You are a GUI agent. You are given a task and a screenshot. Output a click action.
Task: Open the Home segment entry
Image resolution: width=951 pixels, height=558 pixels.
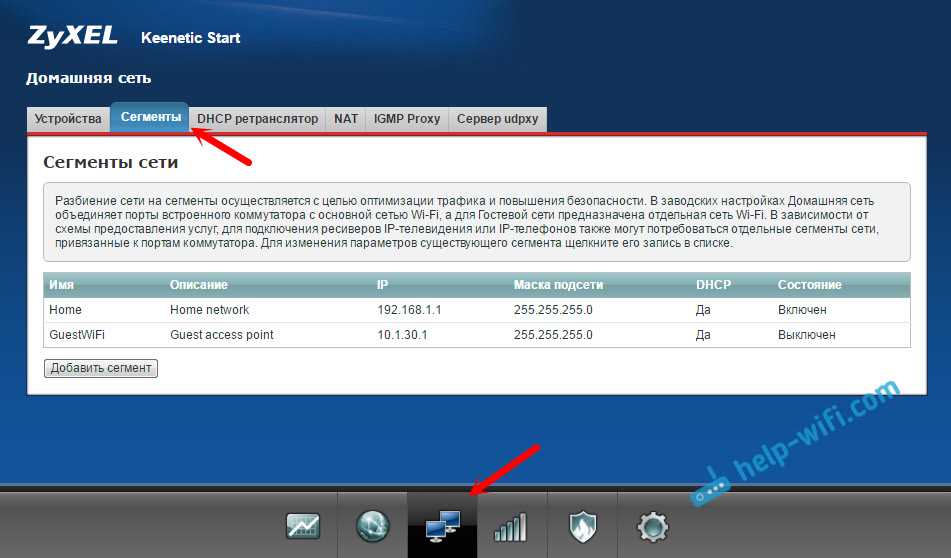coord(477,310)
